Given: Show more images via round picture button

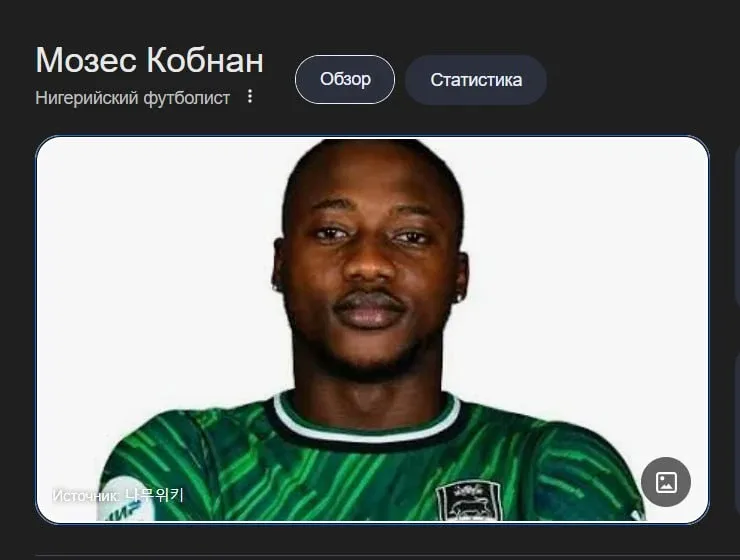Looking at the screenshot, I should coord(666,482).
